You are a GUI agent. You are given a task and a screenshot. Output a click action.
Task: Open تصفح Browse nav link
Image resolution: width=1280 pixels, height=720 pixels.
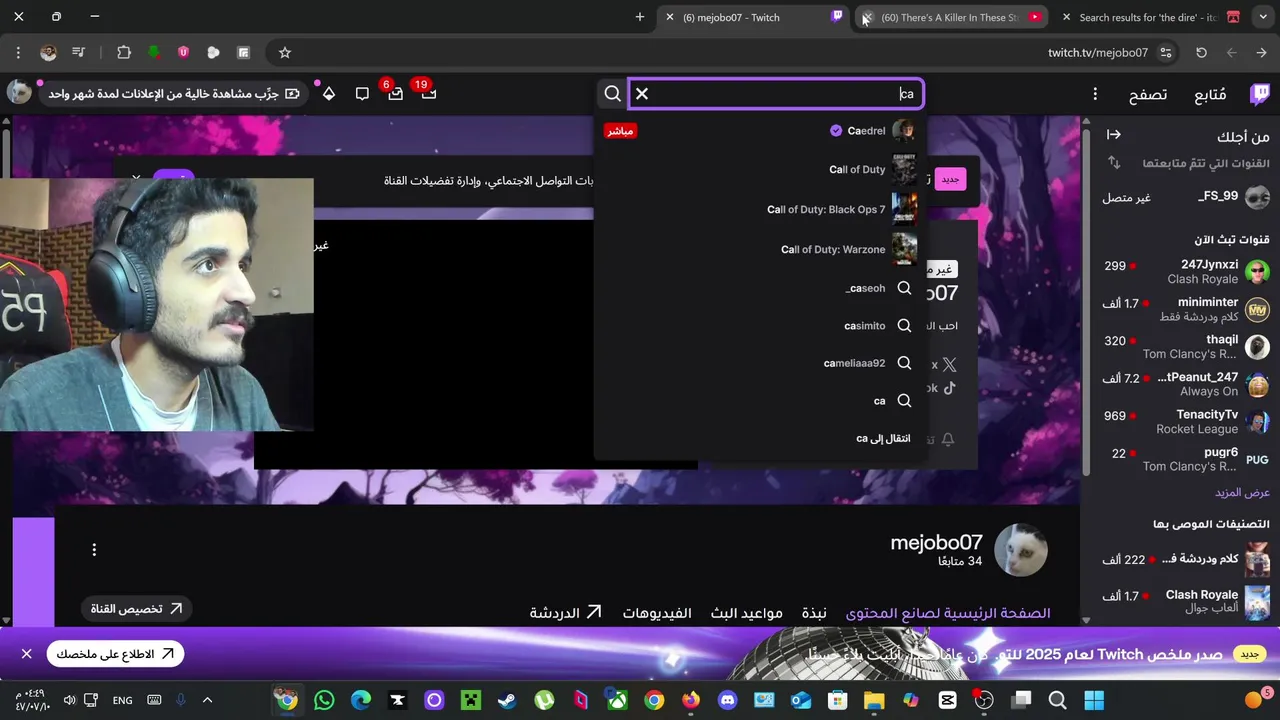tap(1148, 95)
